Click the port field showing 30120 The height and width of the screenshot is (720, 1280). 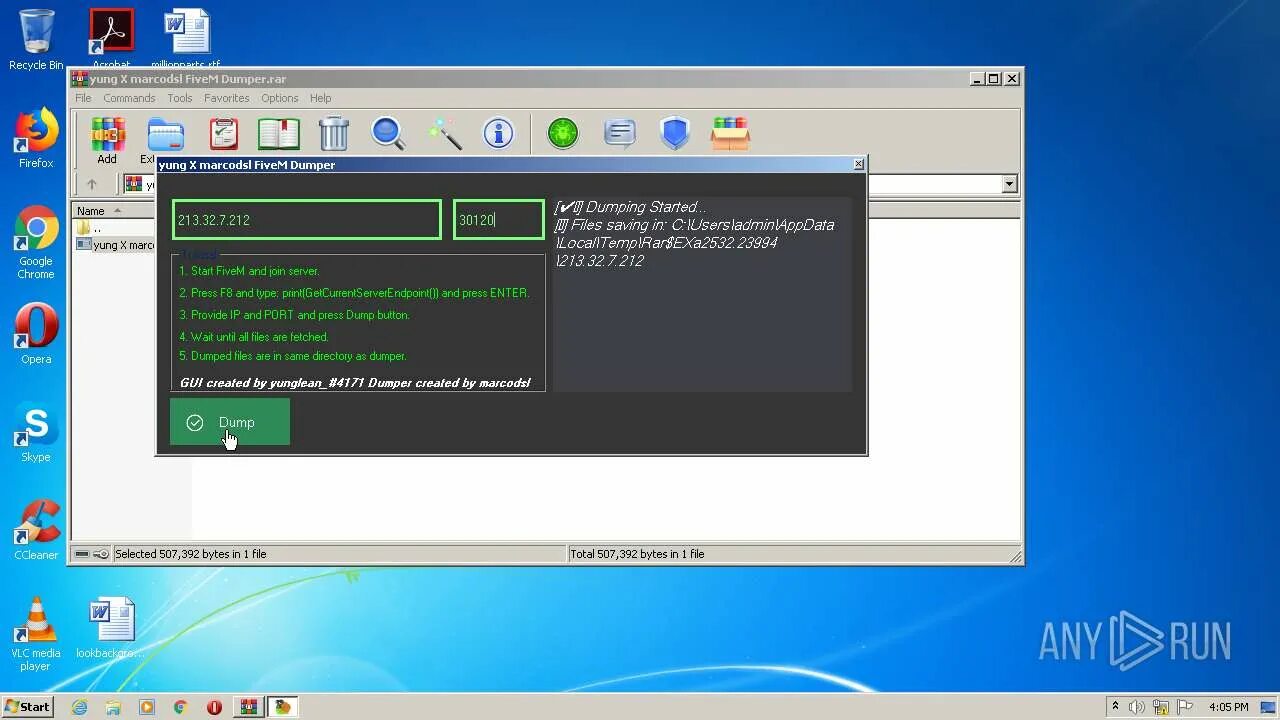point(498,220)
